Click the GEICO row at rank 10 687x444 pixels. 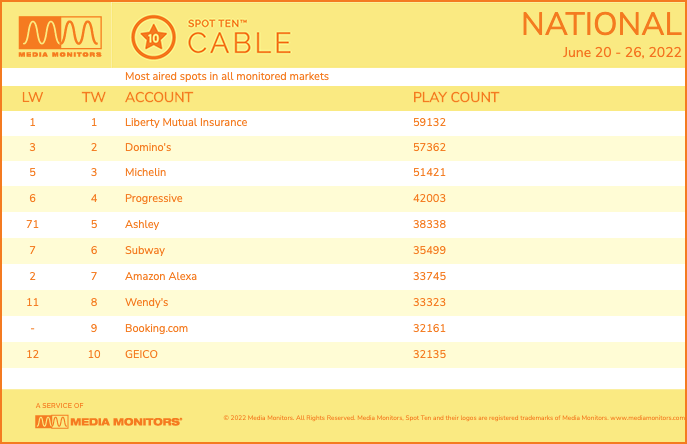[x=344, y=354]
